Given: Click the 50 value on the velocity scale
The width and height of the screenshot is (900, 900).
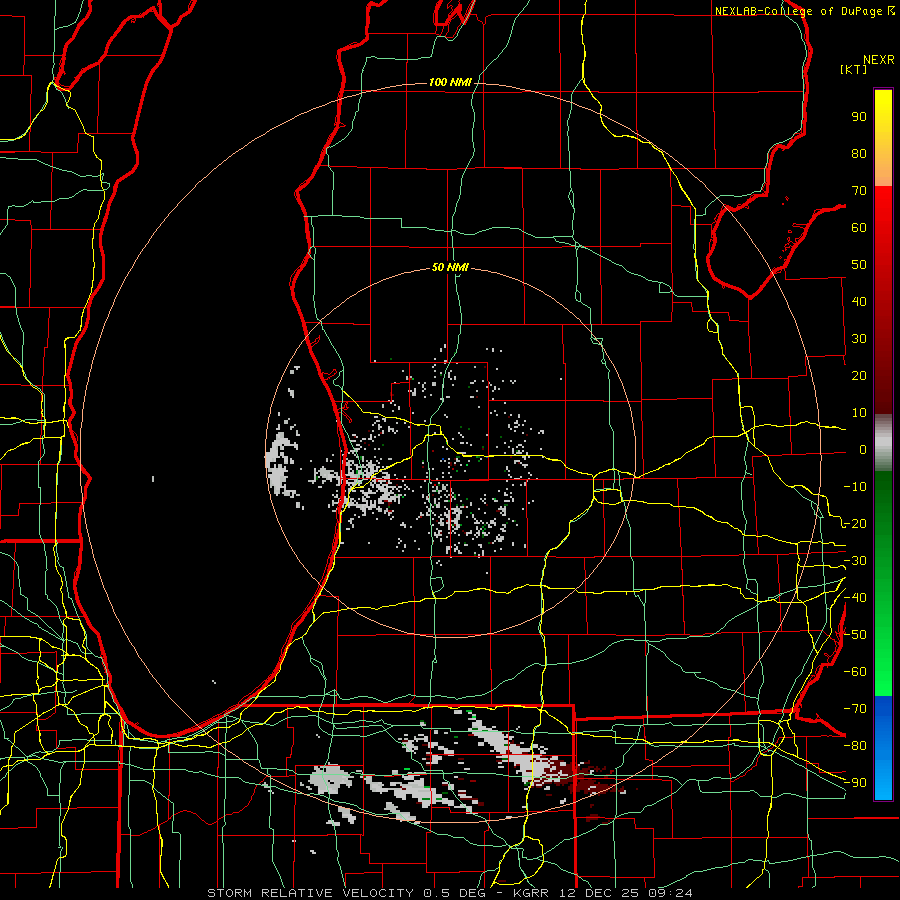Looking at the screenshot, I should (x=859, y=265).
